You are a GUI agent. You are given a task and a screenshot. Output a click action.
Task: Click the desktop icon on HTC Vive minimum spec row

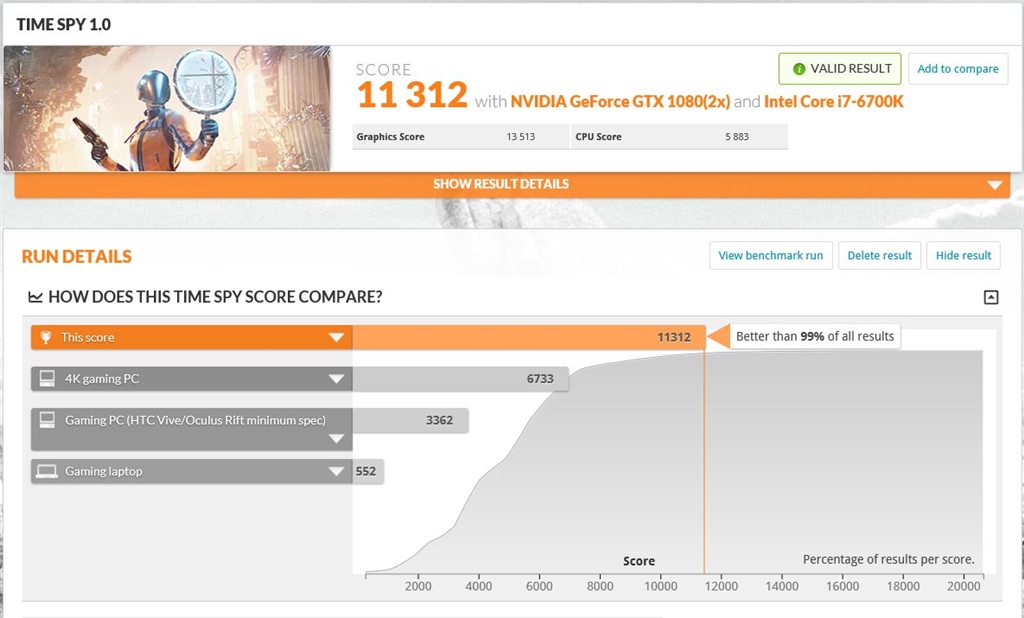tap(47, 419)
